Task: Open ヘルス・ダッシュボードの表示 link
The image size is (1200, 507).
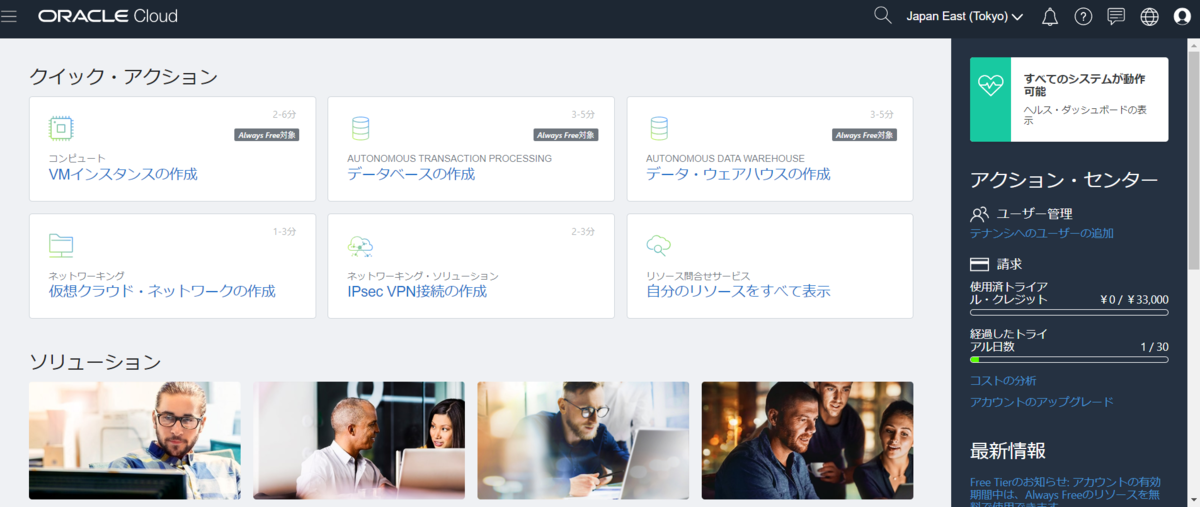Action: (1085, 114)
